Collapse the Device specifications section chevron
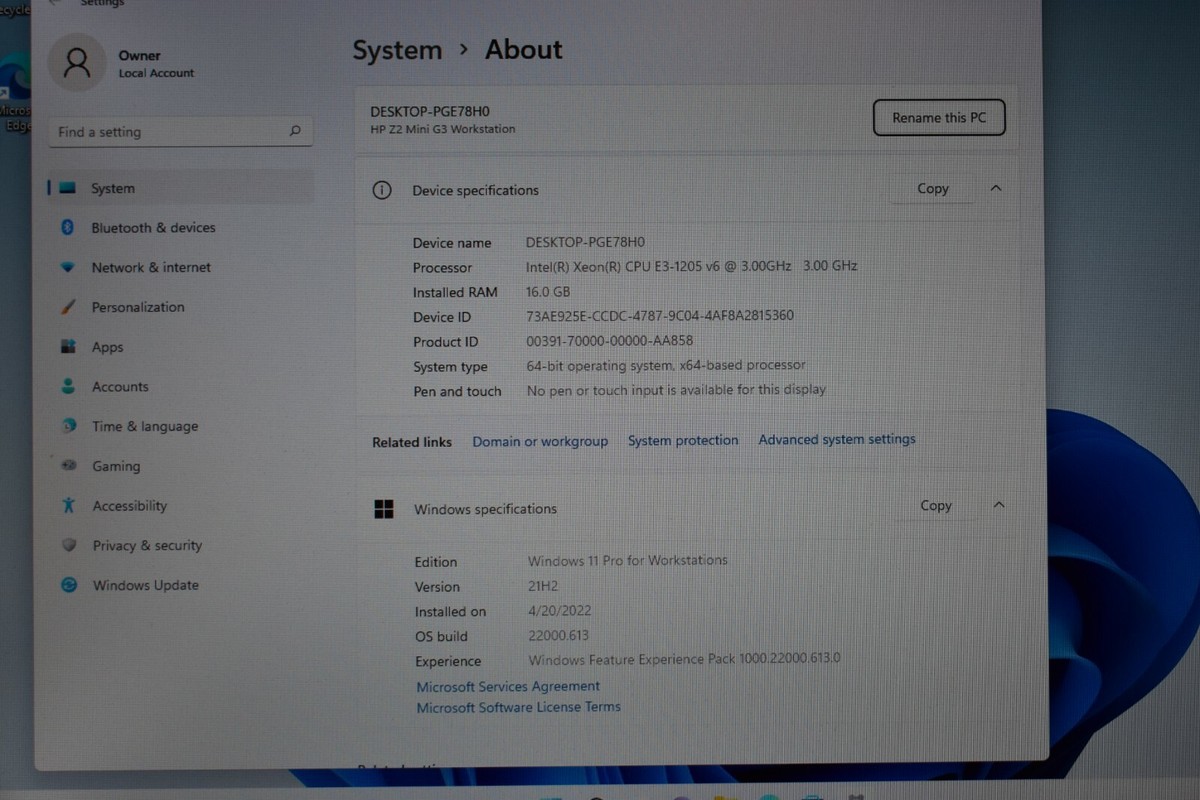This screenshot has width=1200, height=800. [x=995, y=188]
